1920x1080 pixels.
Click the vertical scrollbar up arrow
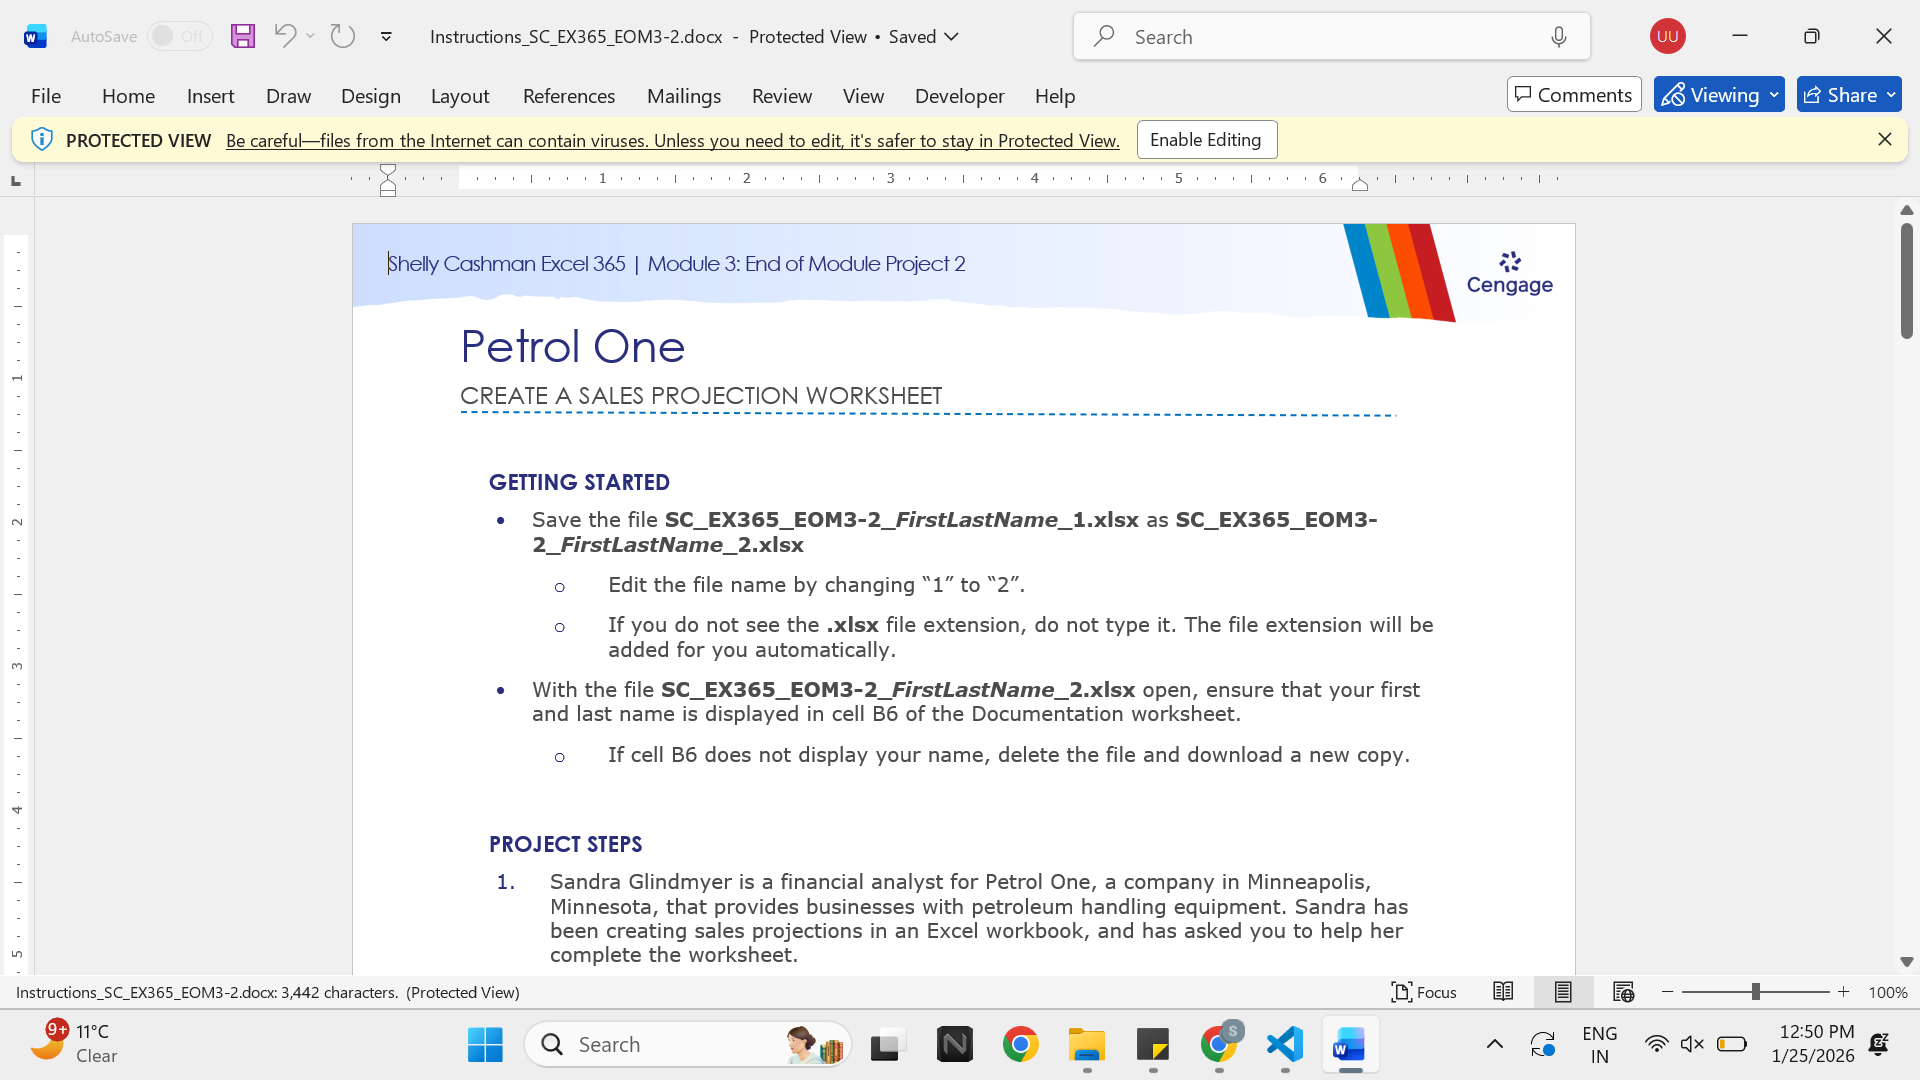pyautogui.click(x=1907, y=210)
